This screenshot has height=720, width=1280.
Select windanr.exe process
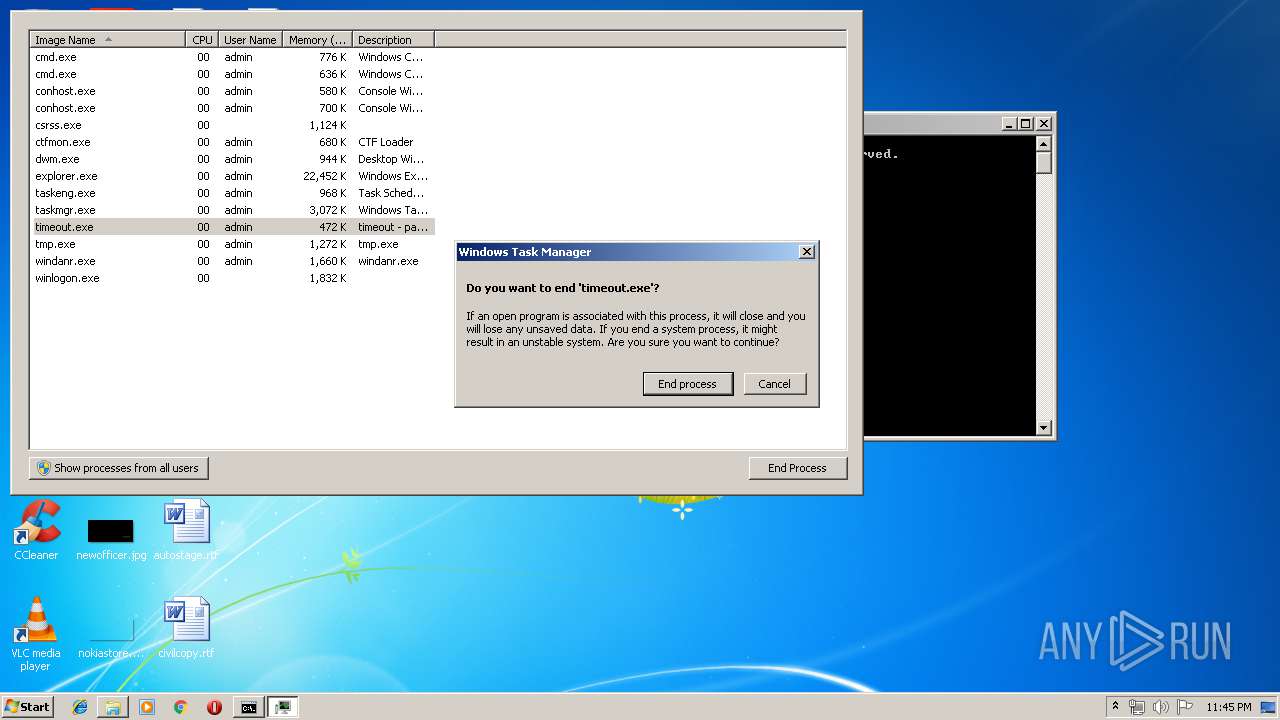coord(233,261)
